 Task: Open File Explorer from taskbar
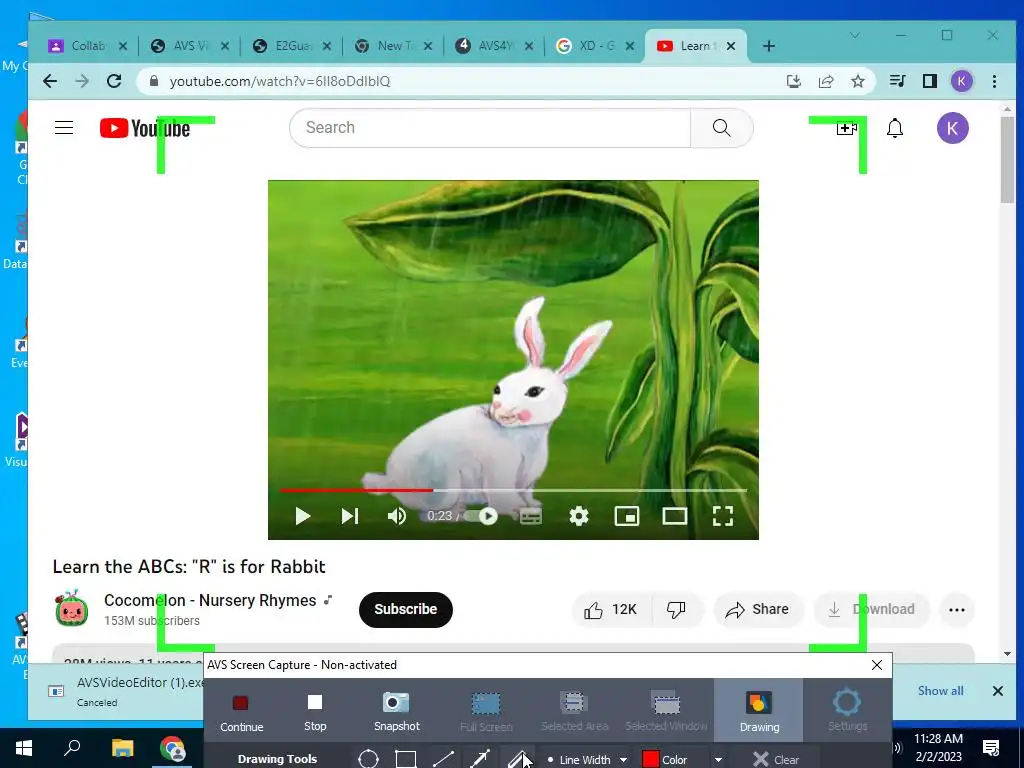122,748
